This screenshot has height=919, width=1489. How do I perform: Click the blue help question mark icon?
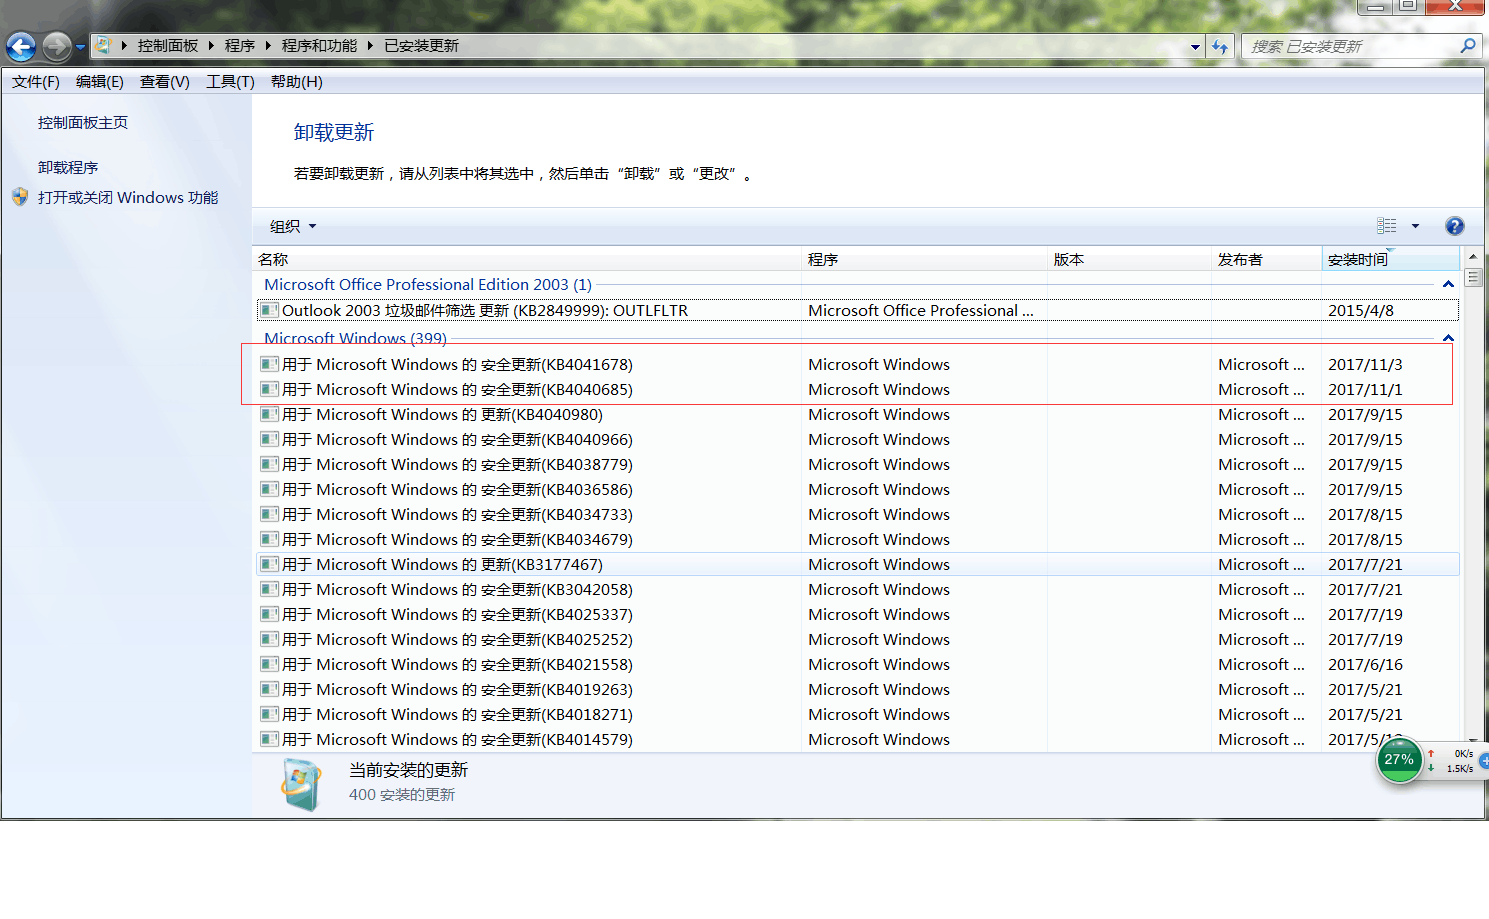click(1455, 226)
